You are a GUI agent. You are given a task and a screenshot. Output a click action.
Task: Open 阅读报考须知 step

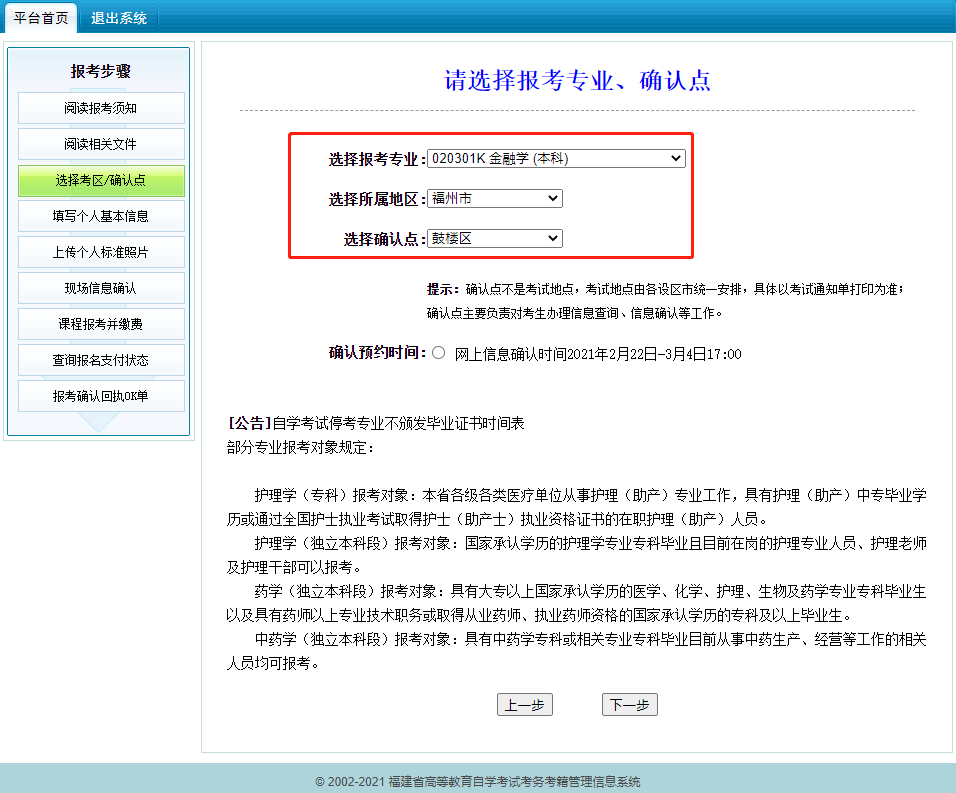pyautogui.click(x=101, y=108)
